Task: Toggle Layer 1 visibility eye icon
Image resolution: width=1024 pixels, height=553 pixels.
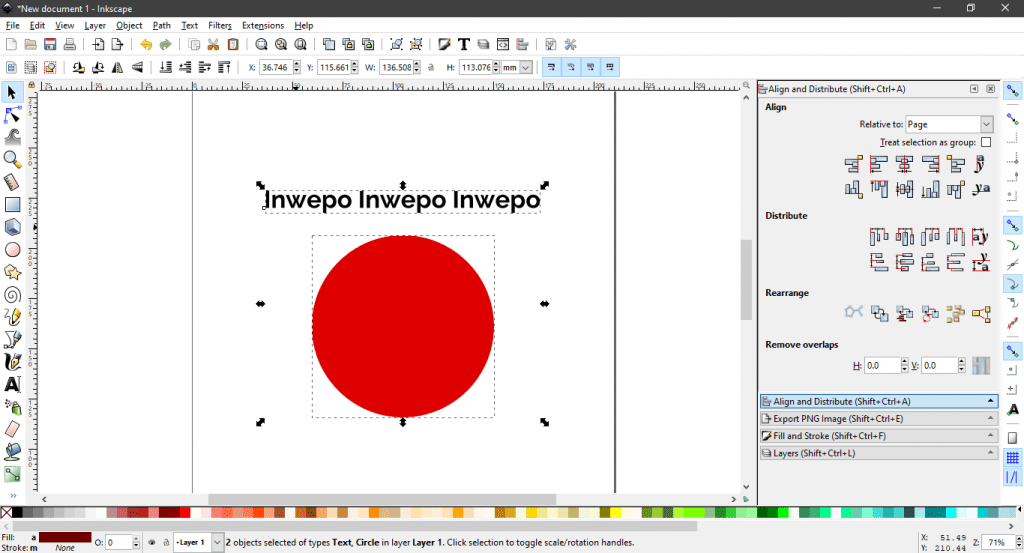Action: click(x=150, y=543)
